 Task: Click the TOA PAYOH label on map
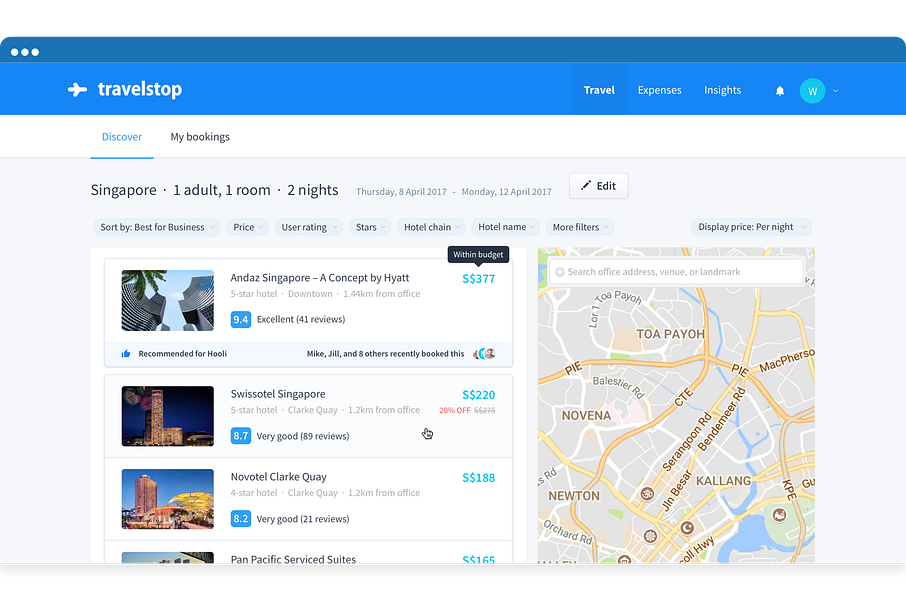(670, 334)
